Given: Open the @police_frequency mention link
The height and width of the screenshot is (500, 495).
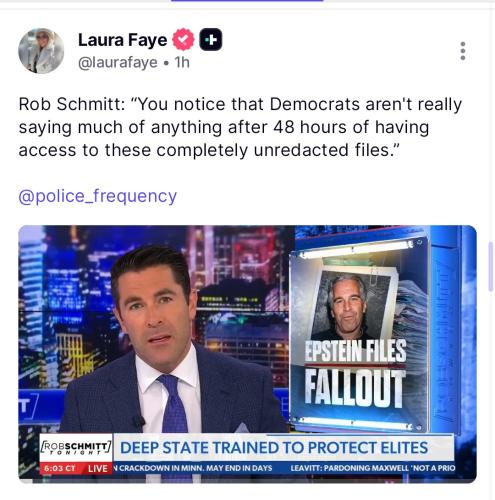Looking at the screenshot, I should click(97, 196).
